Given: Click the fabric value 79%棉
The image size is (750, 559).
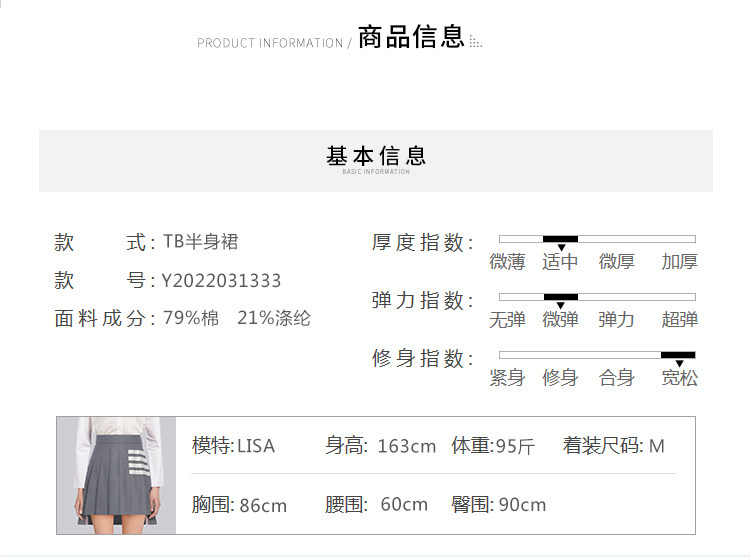Looking at the screenshot, I should tap(191, 318).
